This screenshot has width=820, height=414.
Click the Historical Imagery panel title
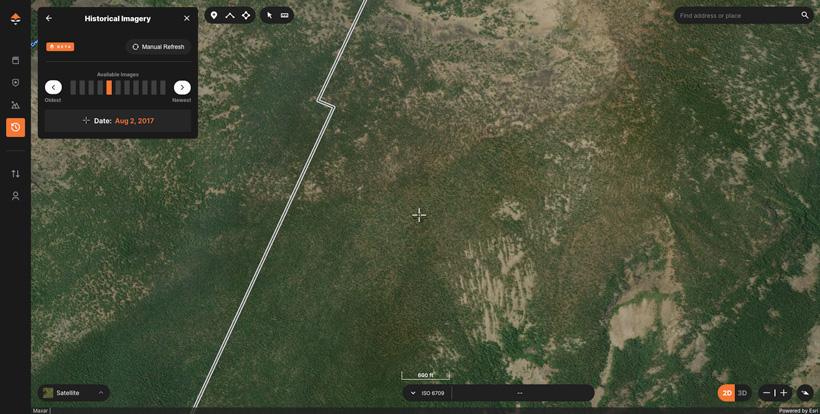point(118,18)
